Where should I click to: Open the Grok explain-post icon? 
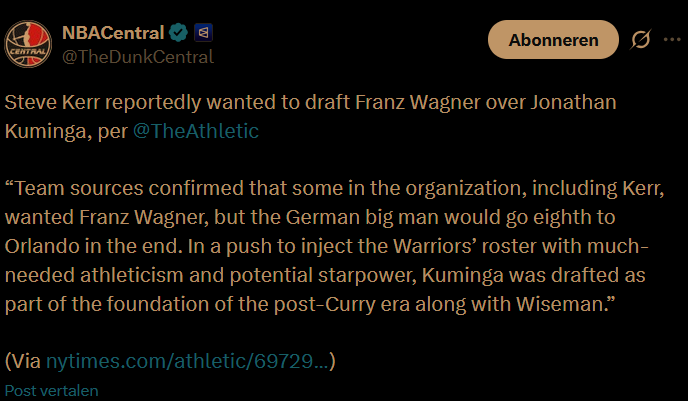[x=641, y=39]
